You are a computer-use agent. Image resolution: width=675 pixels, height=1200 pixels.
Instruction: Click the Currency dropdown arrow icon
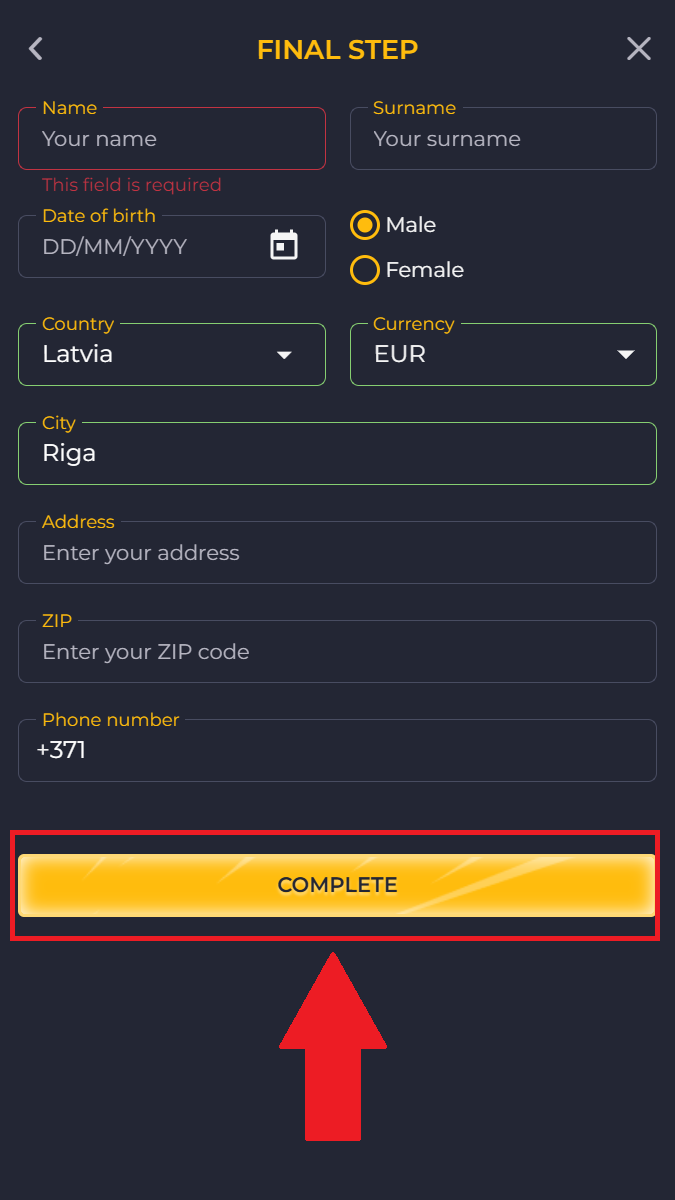626,355
